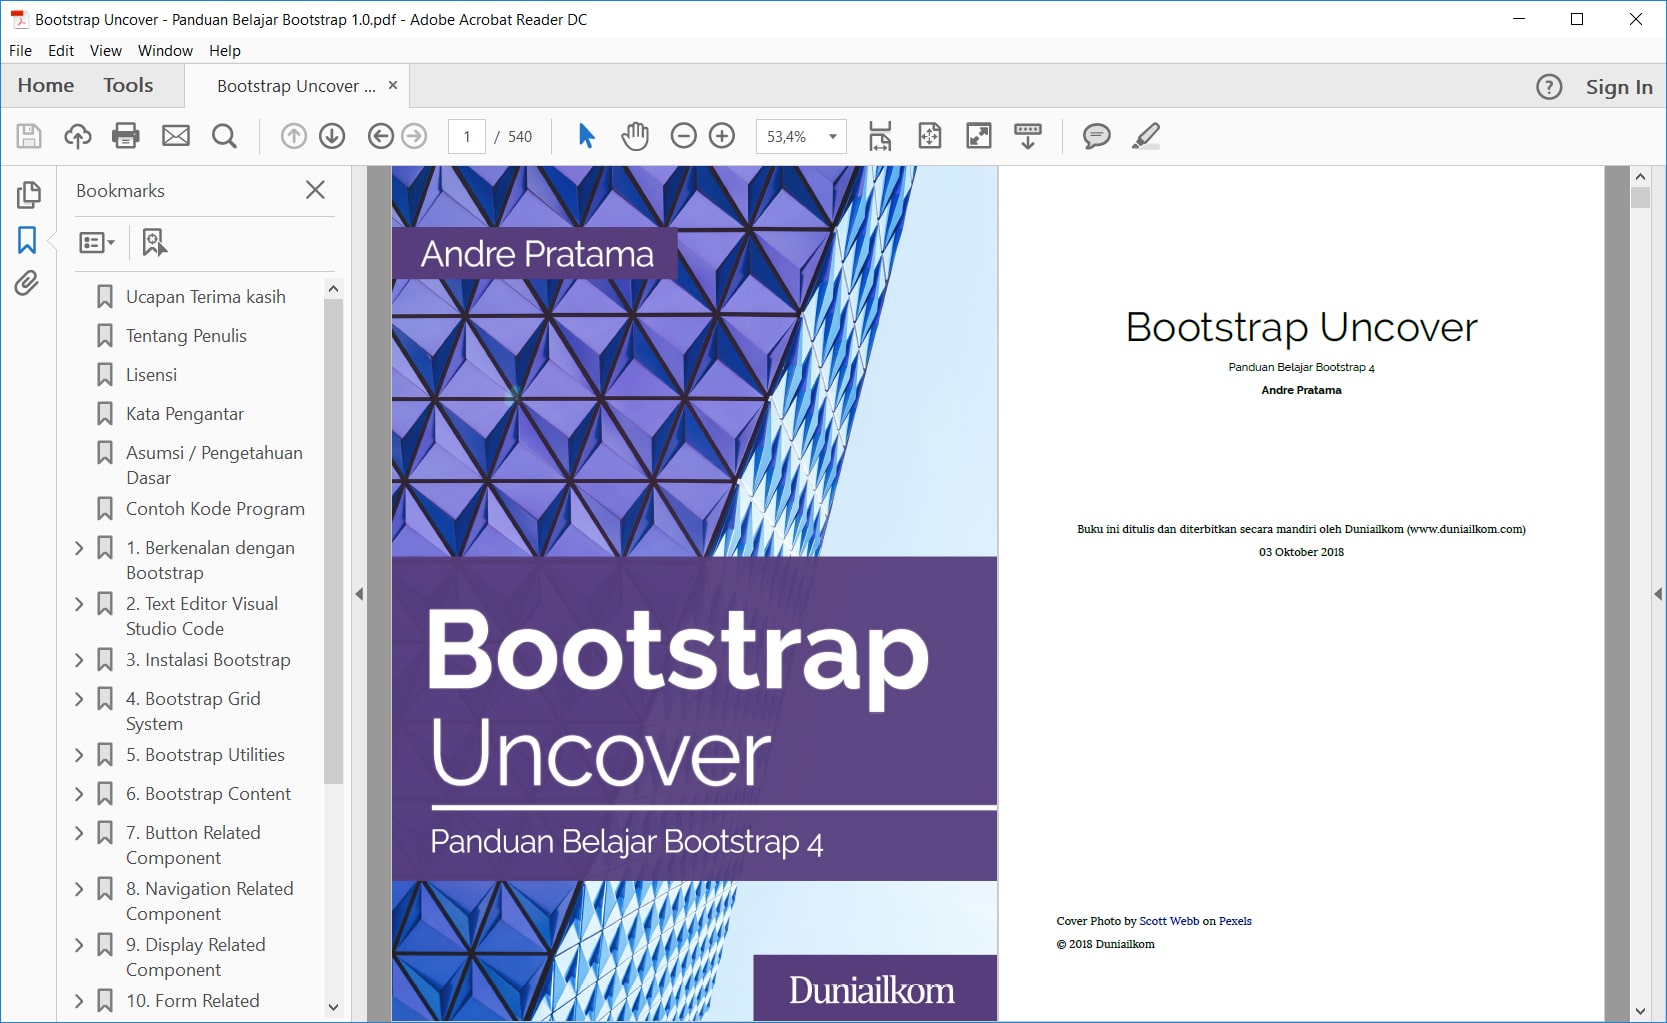Close the Bookmarks panel
Image resolution: width=1667 pixels, height=1023 pixels.
tap(315, 190)
